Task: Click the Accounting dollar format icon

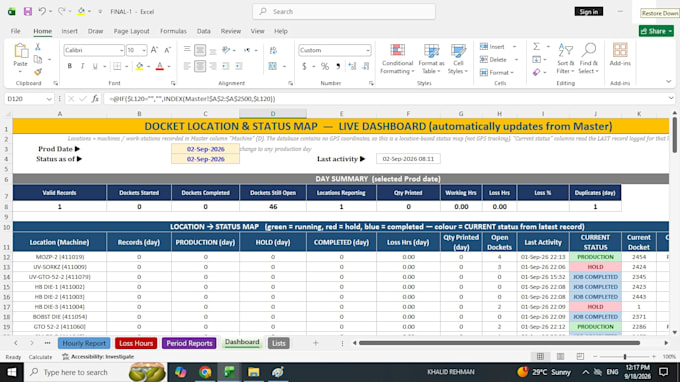Action: [304, 66]
